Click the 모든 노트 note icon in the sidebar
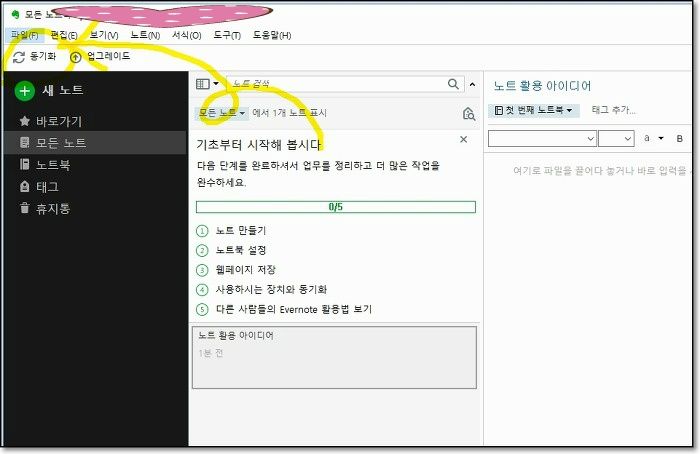Viewport: 700px width, 454px height. coord(25,142)
